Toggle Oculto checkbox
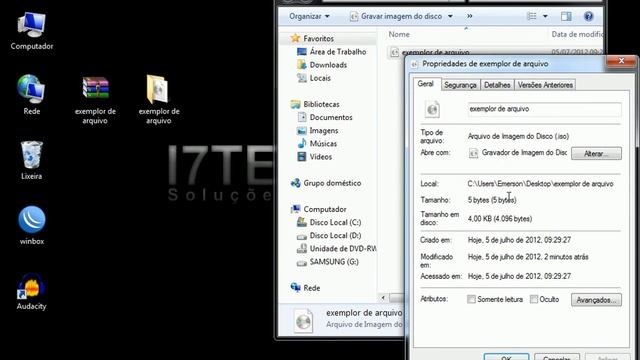Viewport: 640px width, 360px height. [x=534, y=299]
